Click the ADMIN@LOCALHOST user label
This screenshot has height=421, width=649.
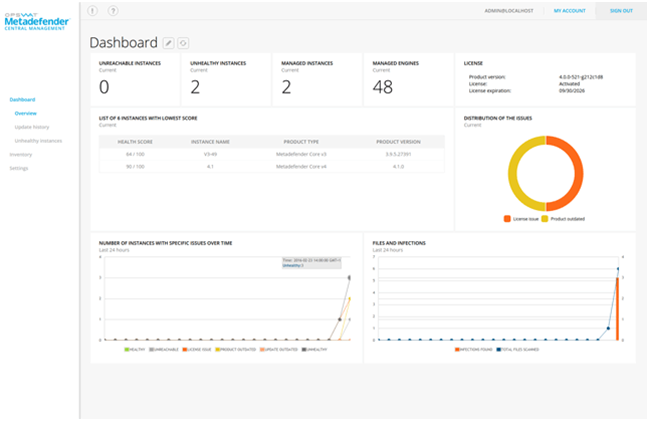509,11
